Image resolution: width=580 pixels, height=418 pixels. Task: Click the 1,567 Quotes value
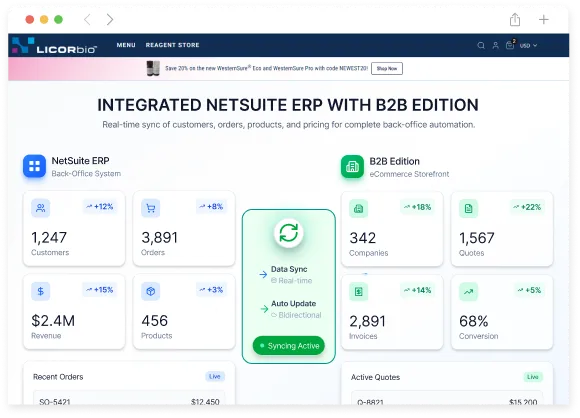tap(477, 238)
